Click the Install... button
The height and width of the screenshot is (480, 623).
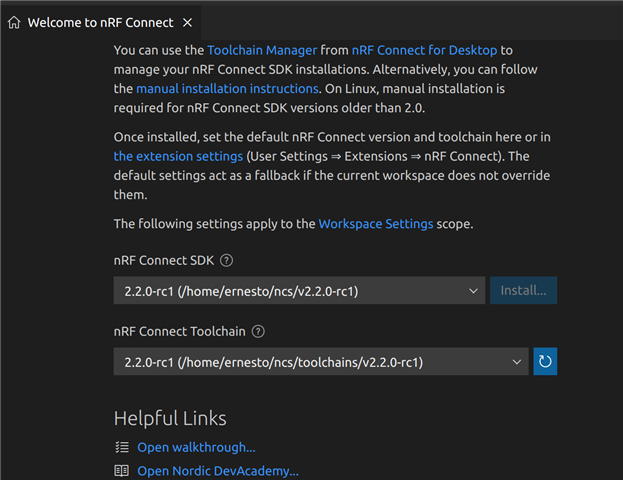coord(523,290)
